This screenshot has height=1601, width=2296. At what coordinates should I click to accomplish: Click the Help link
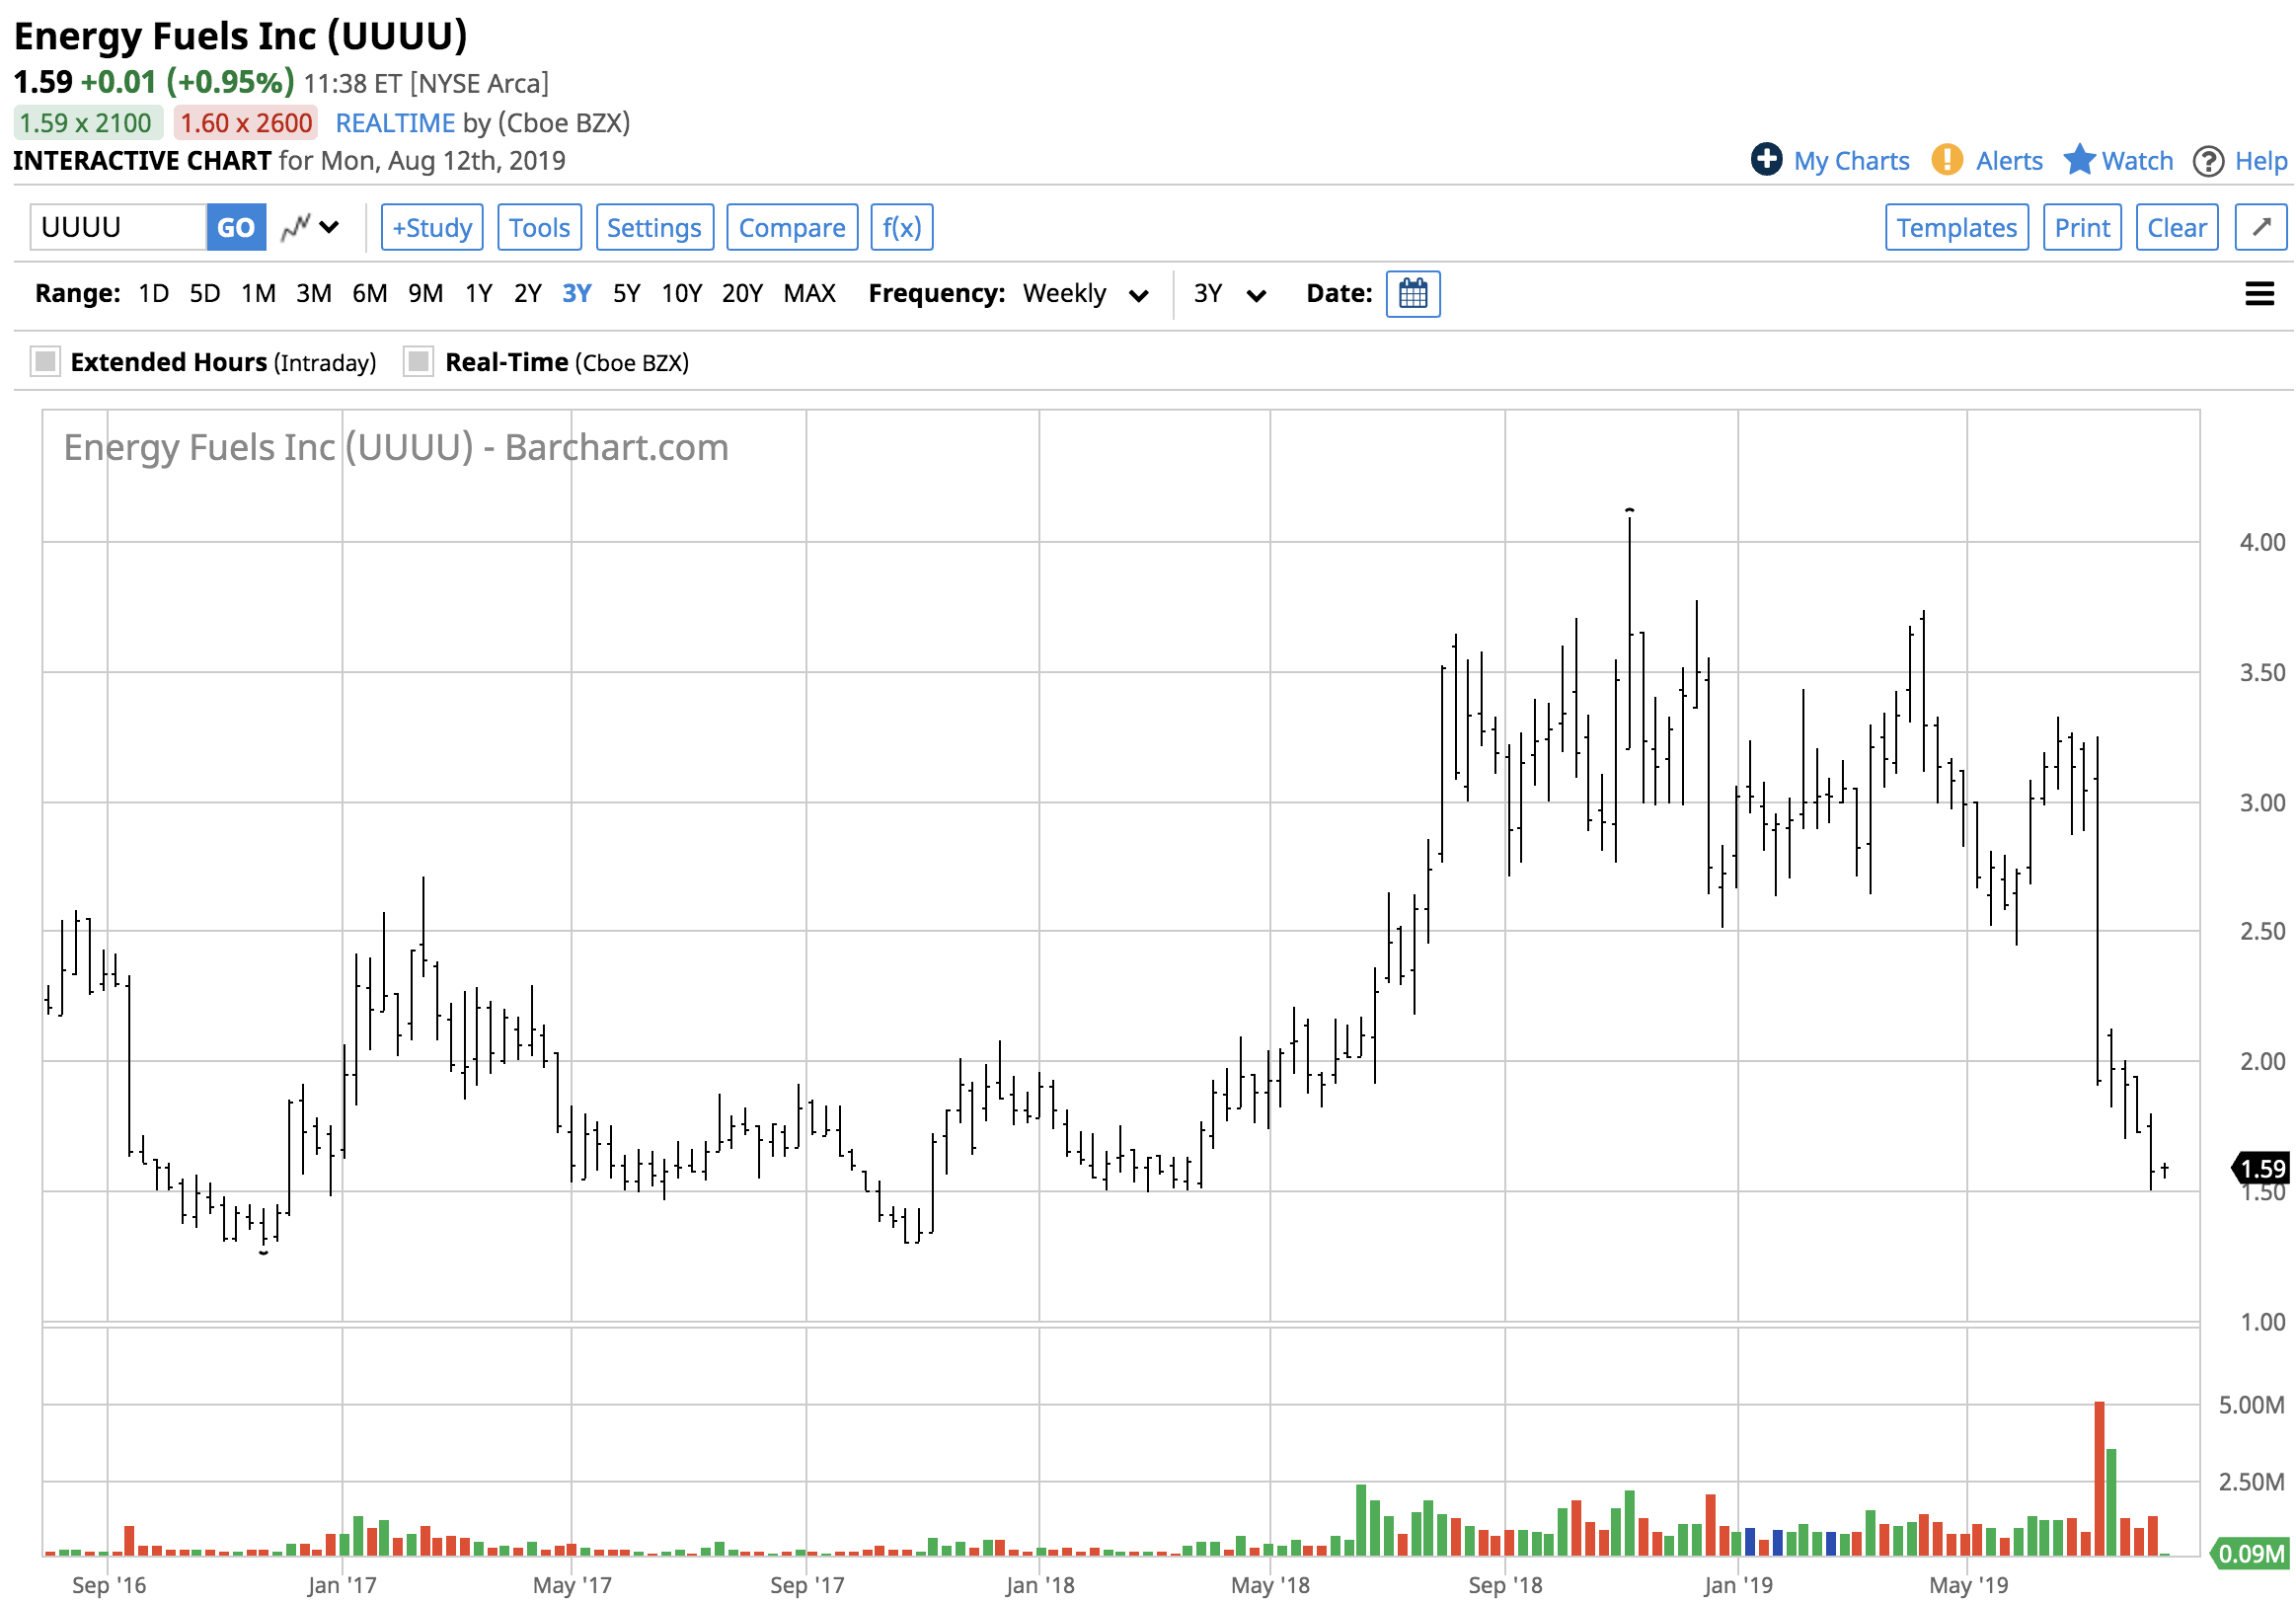point(2261,161)
